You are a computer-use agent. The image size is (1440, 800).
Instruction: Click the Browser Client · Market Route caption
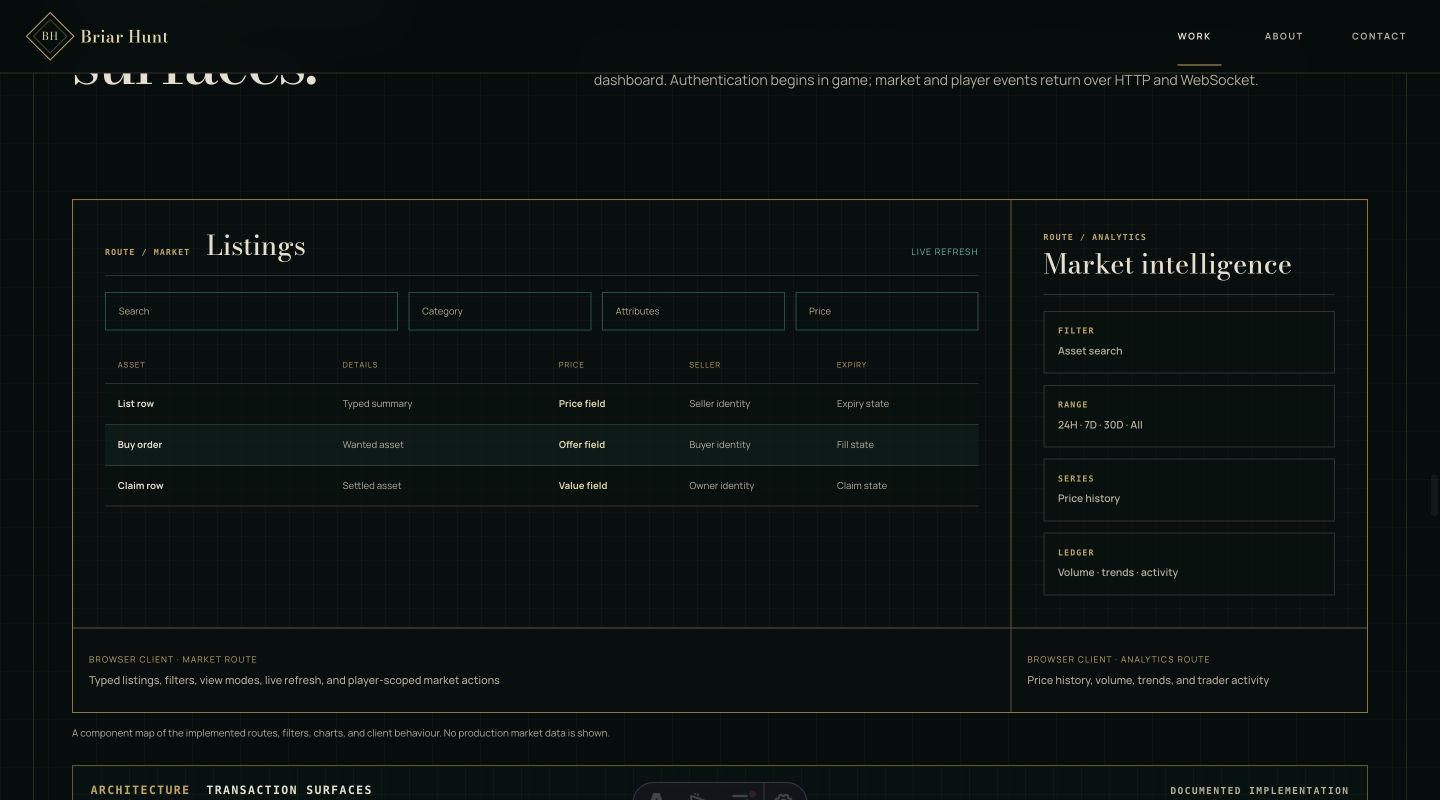[x=173, y=660]
